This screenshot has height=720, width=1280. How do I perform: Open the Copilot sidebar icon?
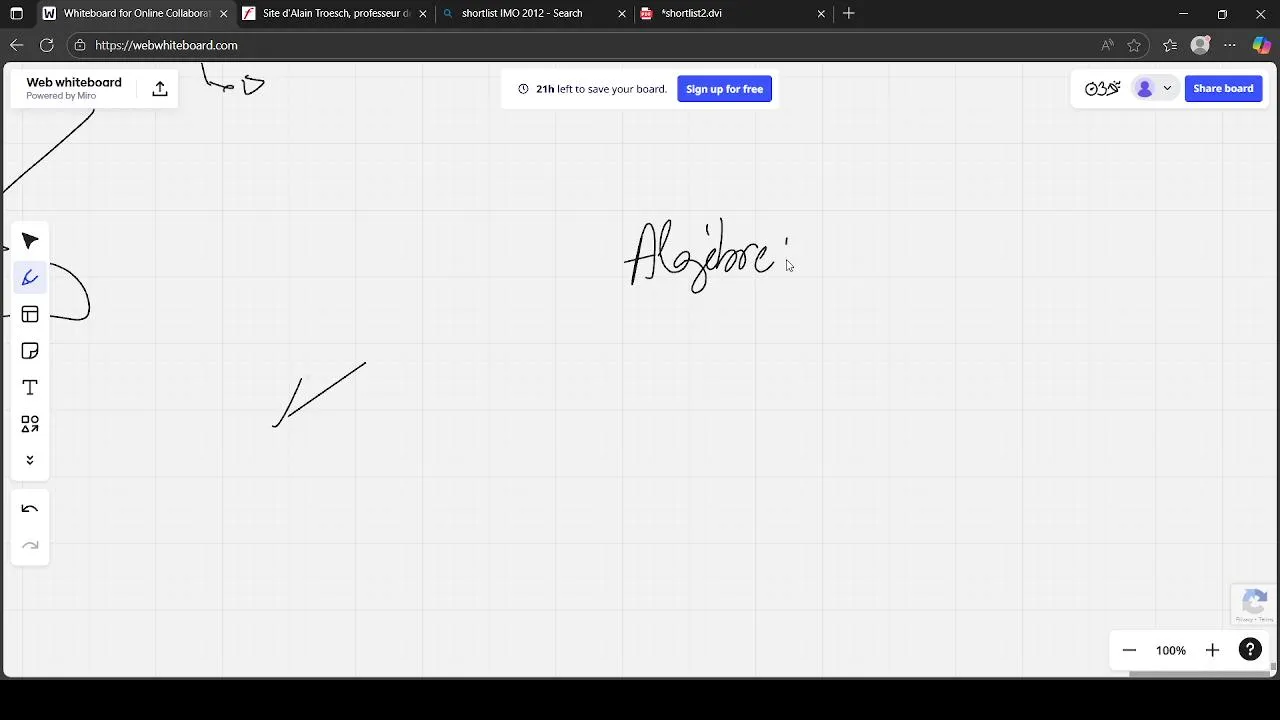click(x=1262, y=45)
